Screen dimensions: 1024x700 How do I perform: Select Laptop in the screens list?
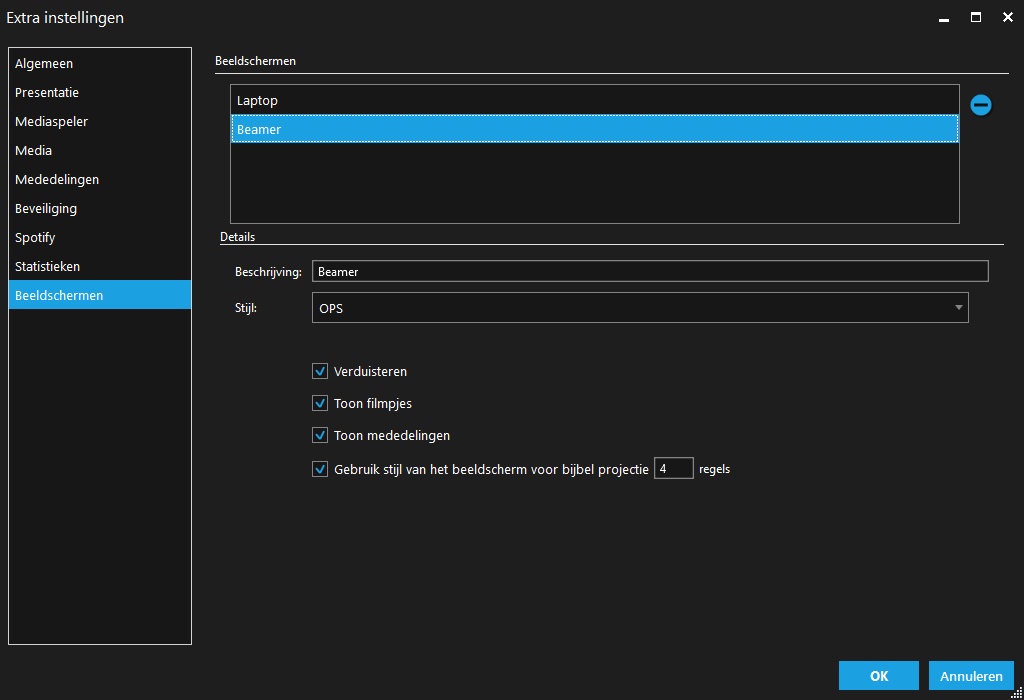pos(595,101)
